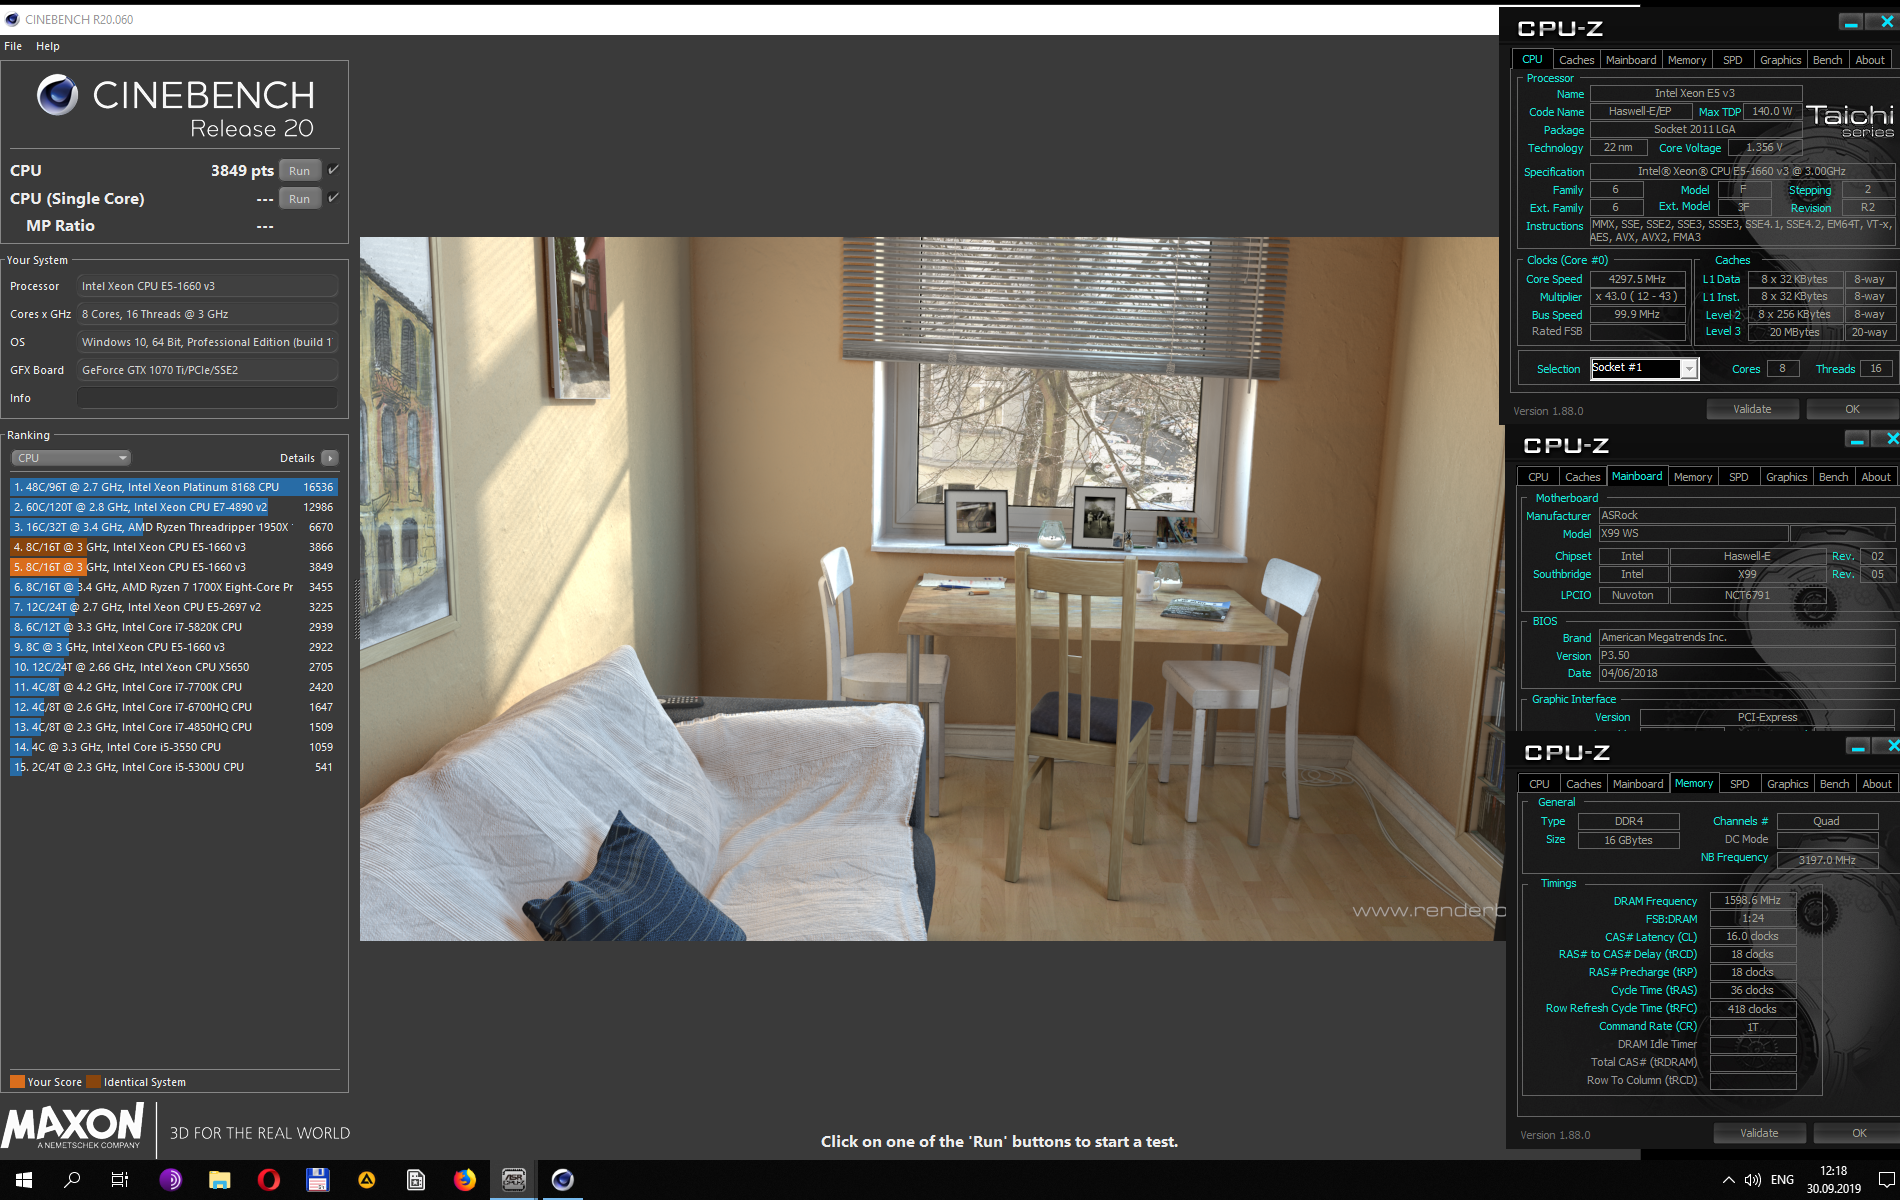Open the Windows Start menu
Screen dimensions: 1900x1200
pos(23,1180)
